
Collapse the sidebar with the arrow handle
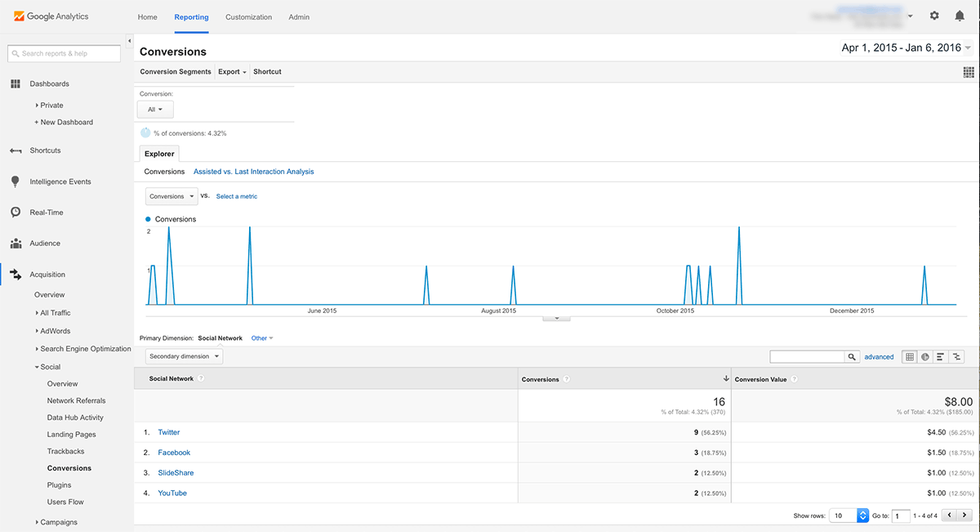(x=129, y=41)
